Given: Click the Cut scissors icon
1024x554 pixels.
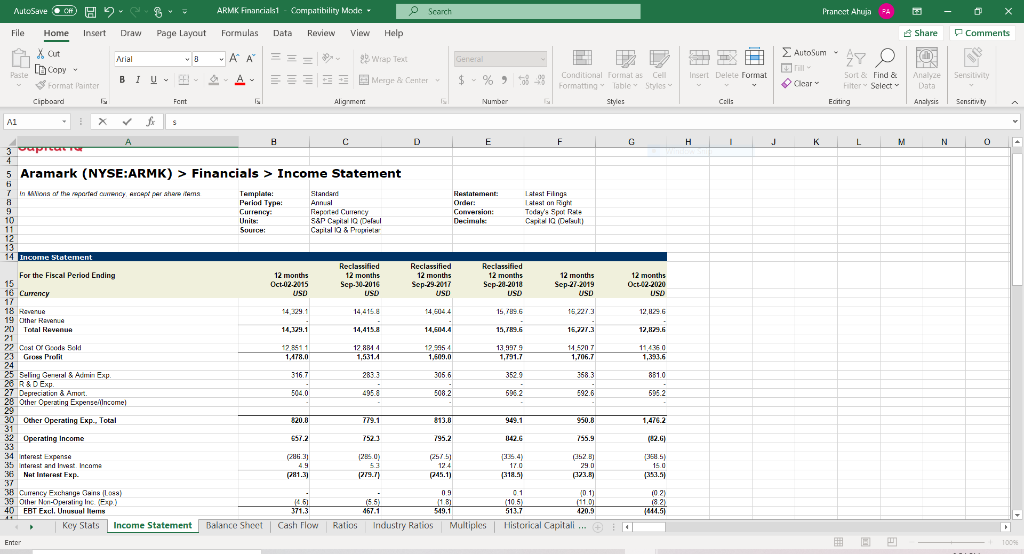Looking at the screenshot, I should coord(40,54).
